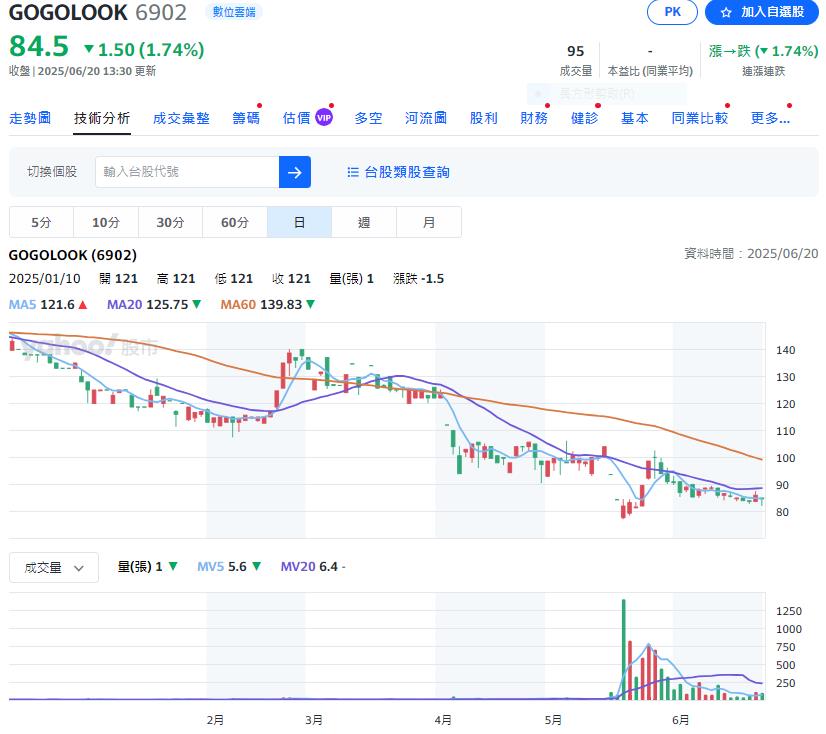The image size is (826, 734).
Task: Click the 數位雲端 category tag
Action: [233, 12]
